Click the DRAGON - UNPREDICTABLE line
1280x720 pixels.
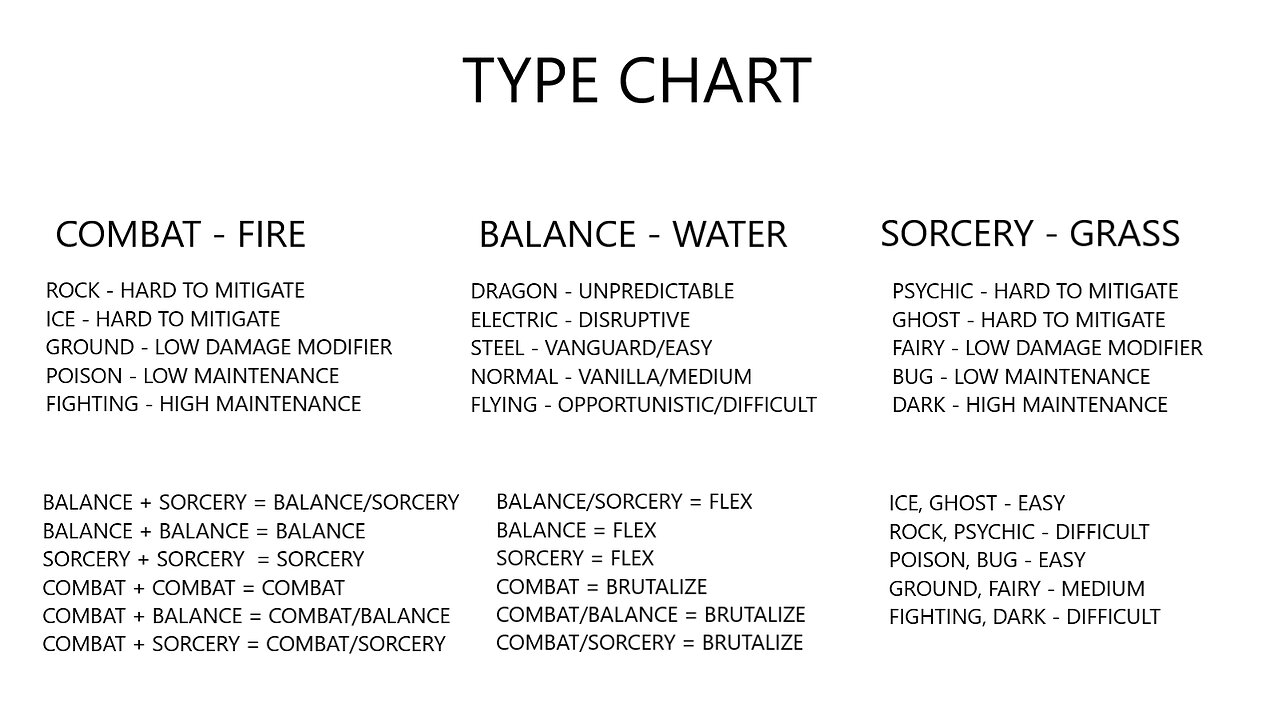602,292
